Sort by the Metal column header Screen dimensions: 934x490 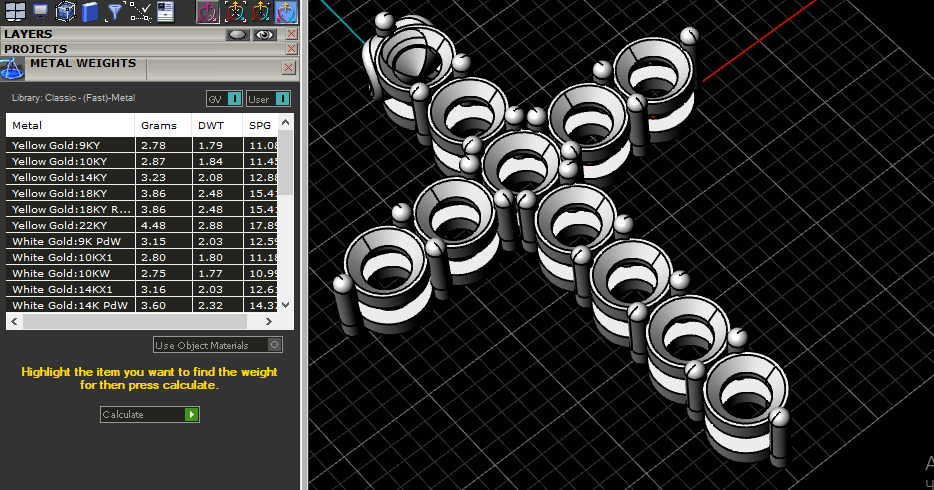[x=70, y=126]
